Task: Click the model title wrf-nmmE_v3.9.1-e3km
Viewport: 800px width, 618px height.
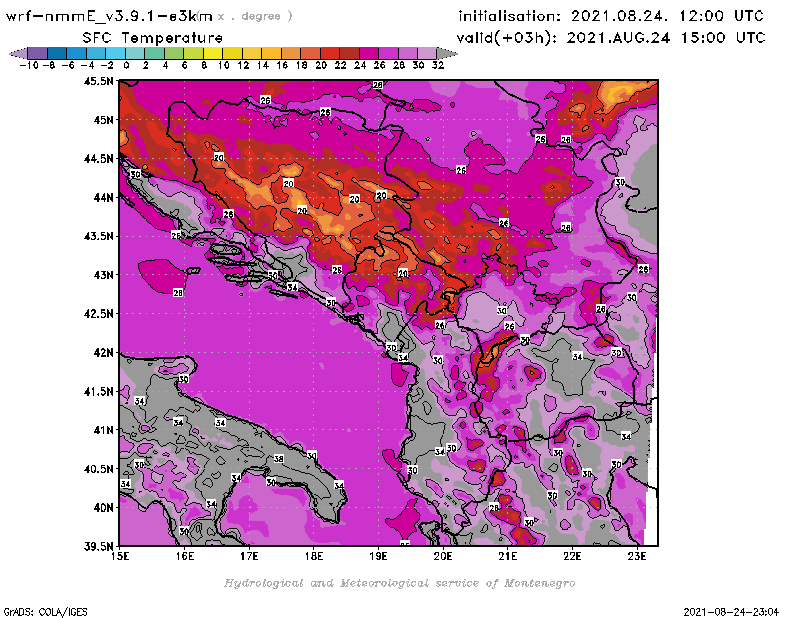Action: [109, 16]
